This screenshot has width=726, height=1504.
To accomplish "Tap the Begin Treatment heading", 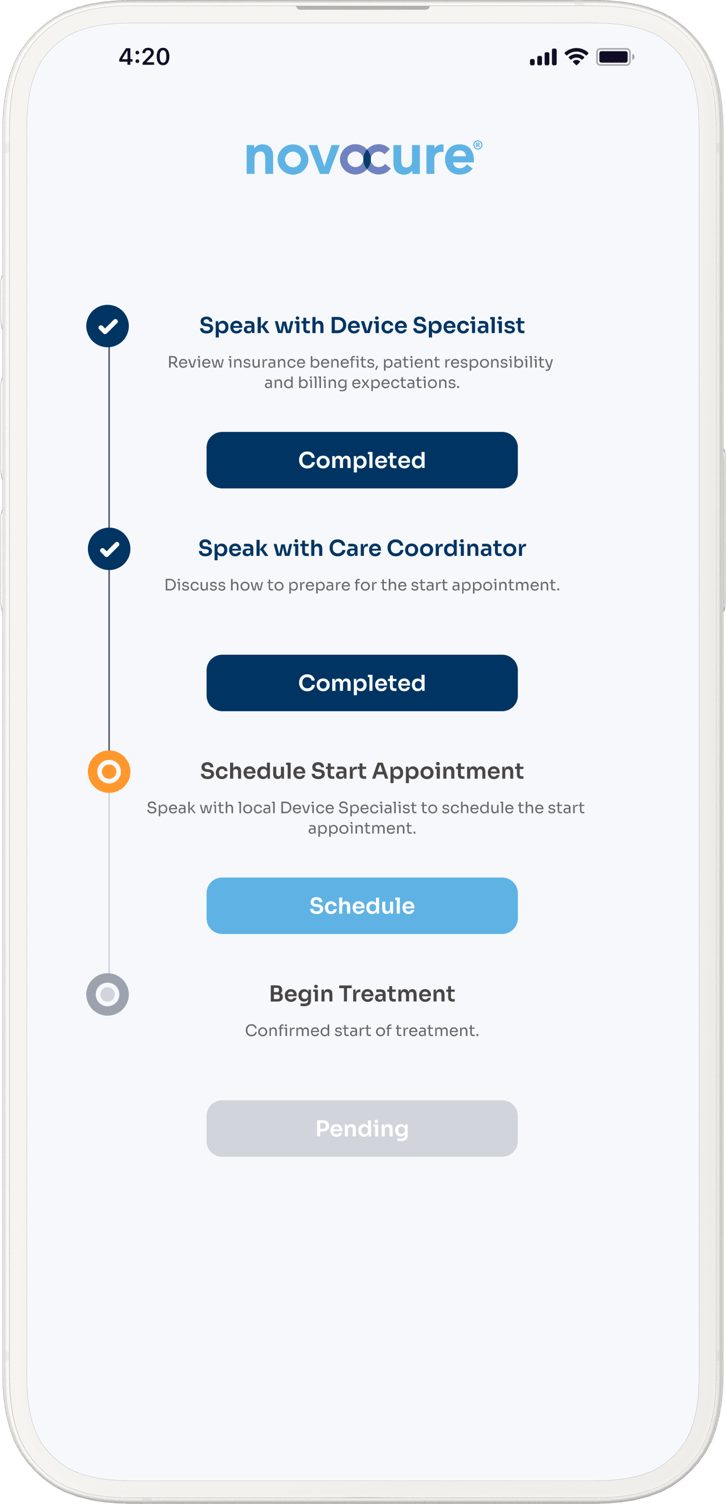I will [362, 994].
